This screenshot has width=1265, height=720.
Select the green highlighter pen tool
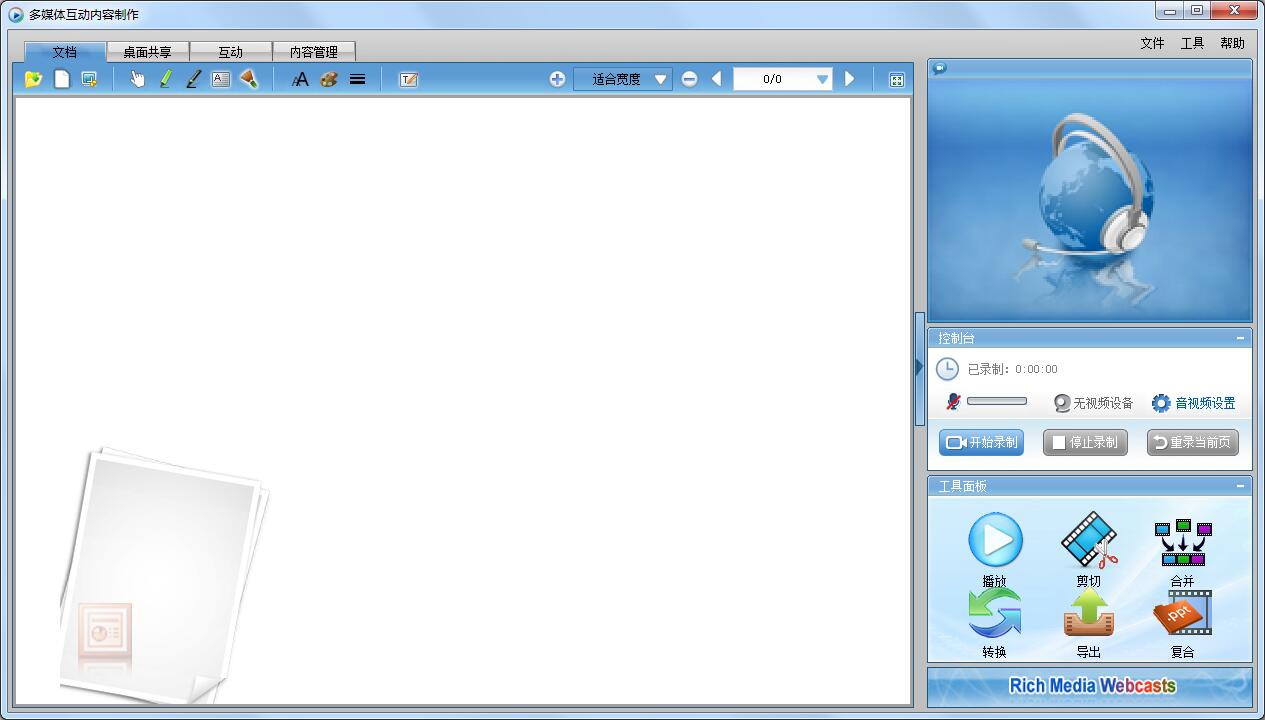(x=166, y=79)
